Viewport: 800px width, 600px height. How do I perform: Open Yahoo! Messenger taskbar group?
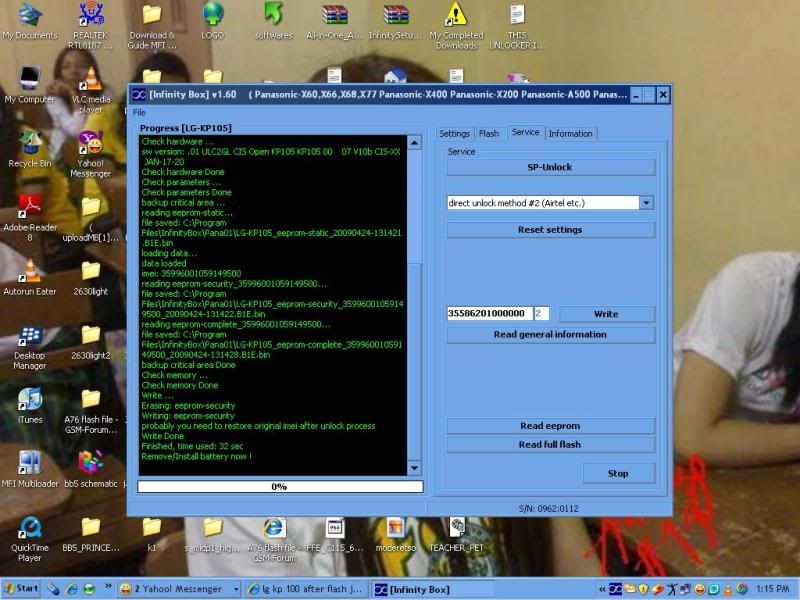pyautogui.click(x=179, y=589)
